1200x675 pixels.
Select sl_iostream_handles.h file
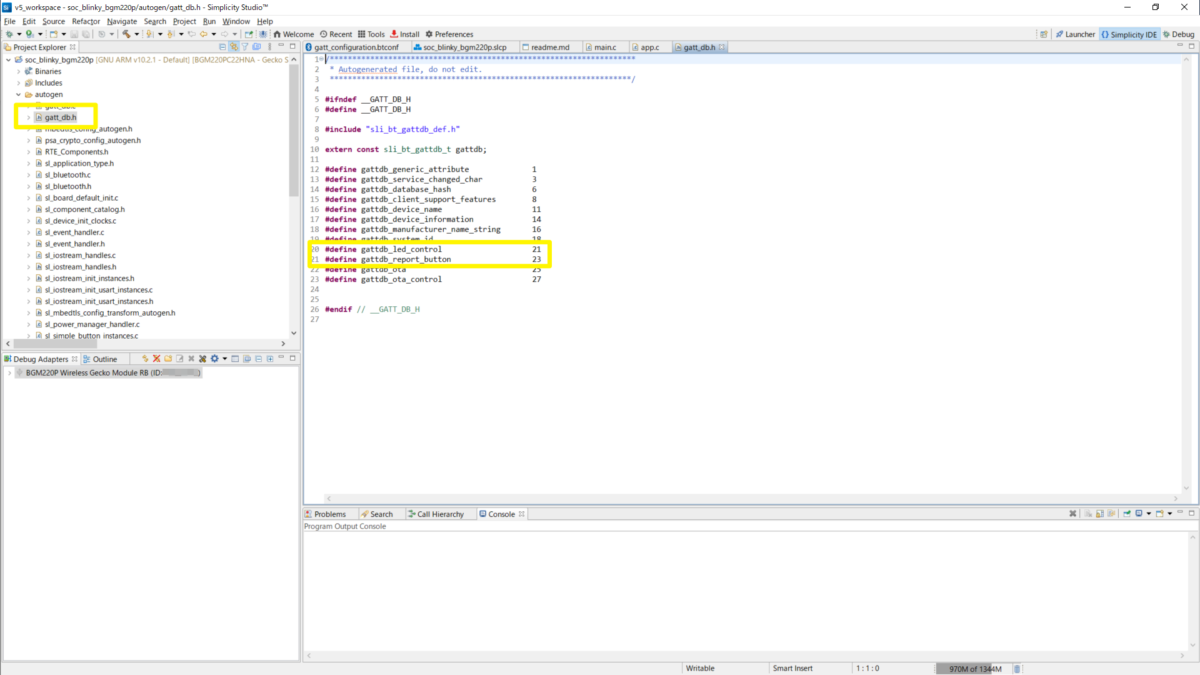click(x=81, y=267)
